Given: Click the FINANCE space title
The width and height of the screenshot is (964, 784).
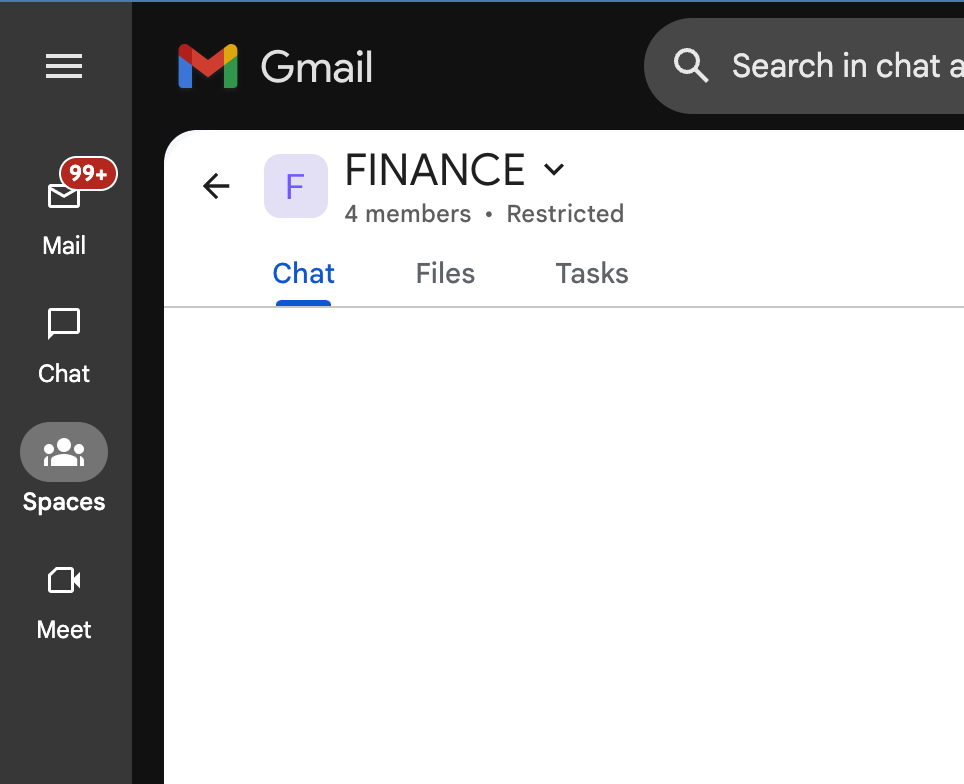Looking at the screenshot, I should coord(435,171).
